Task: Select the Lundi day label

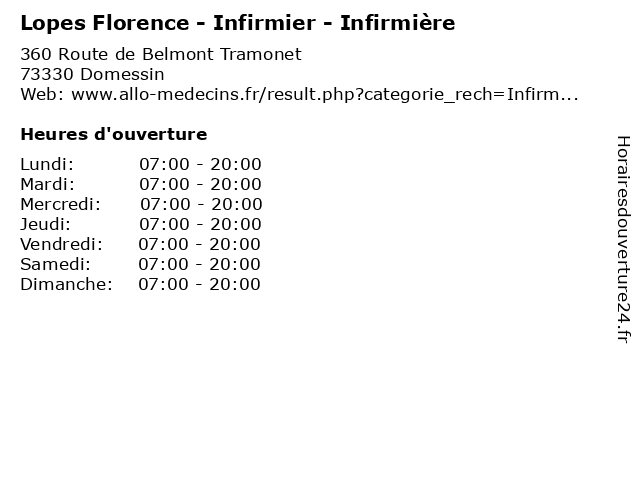Action: point(47,164)
